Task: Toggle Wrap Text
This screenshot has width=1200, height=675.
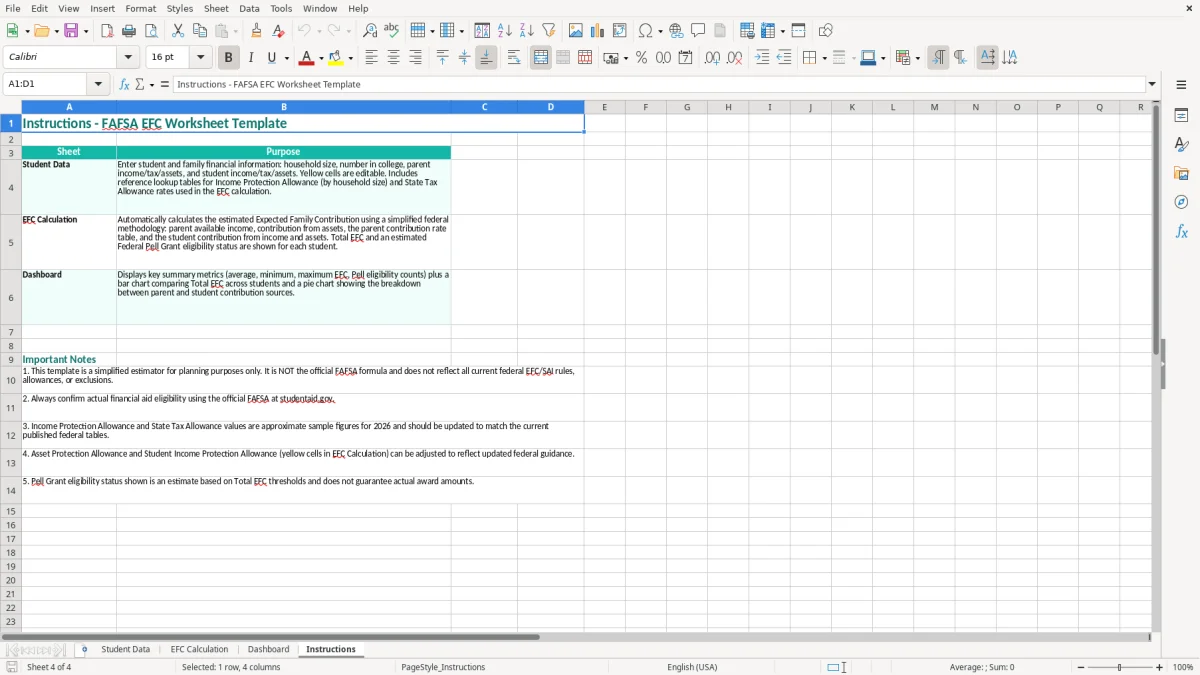Action: click(x=514, y=58)
